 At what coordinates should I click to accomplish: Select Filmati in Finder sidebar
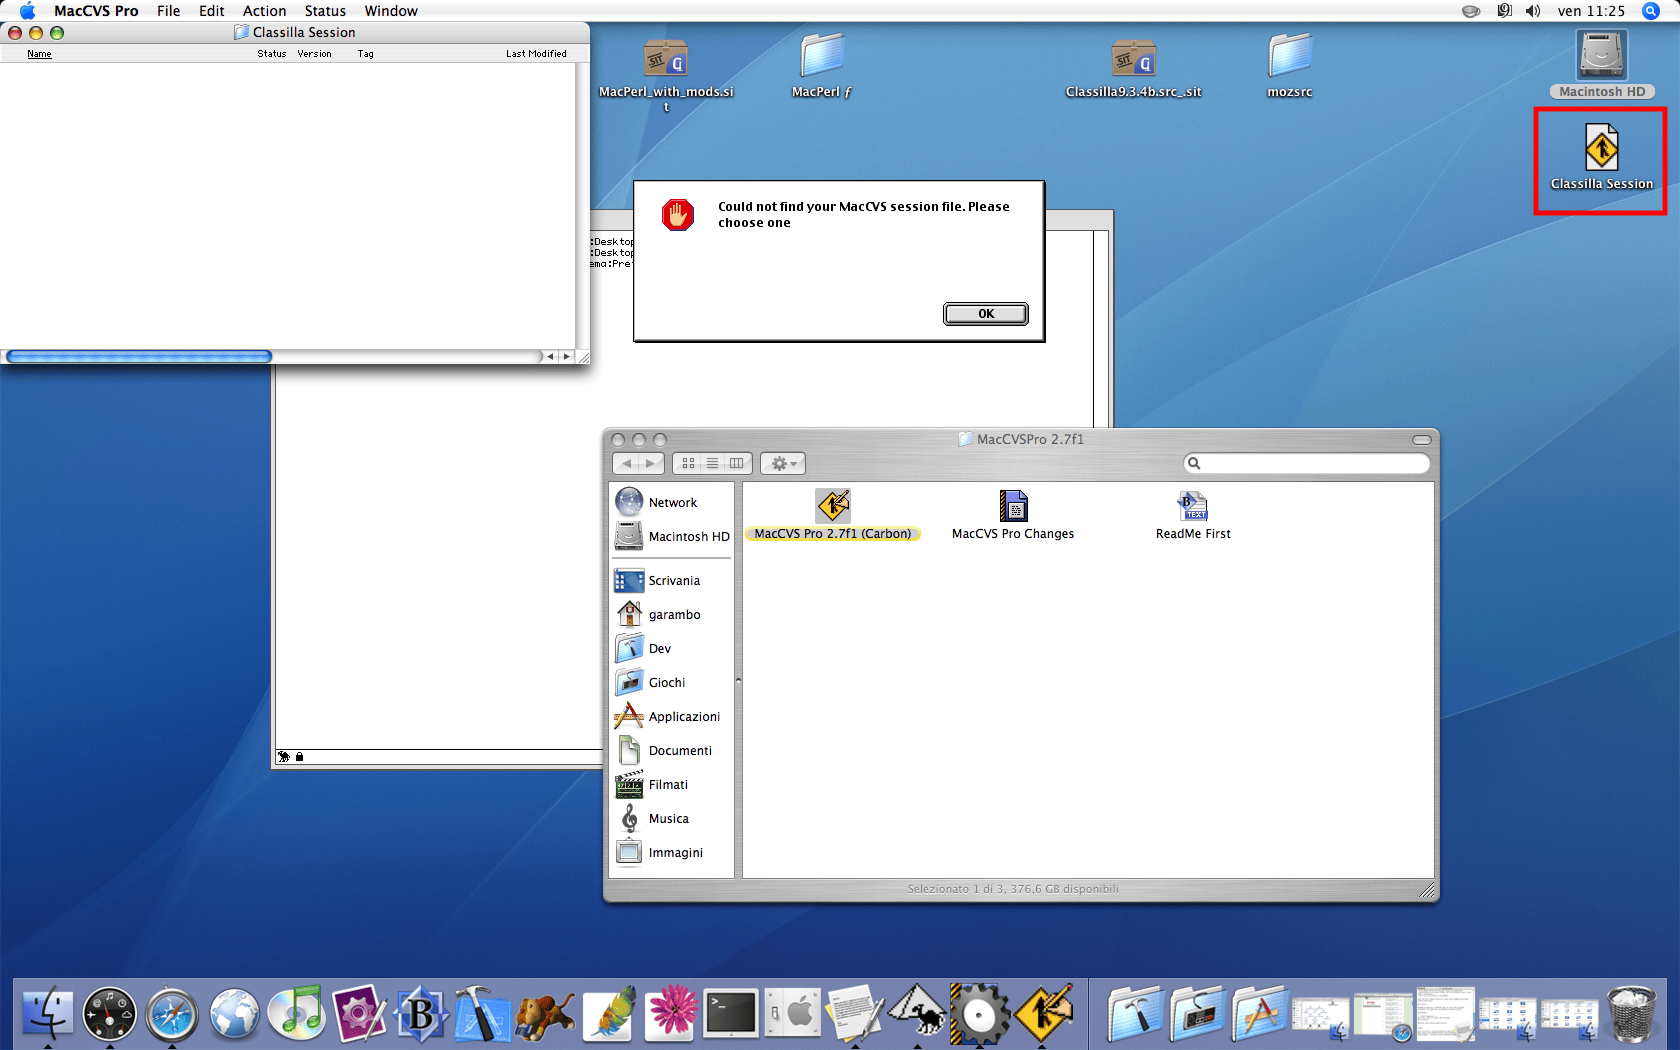(x=672, y=784)
